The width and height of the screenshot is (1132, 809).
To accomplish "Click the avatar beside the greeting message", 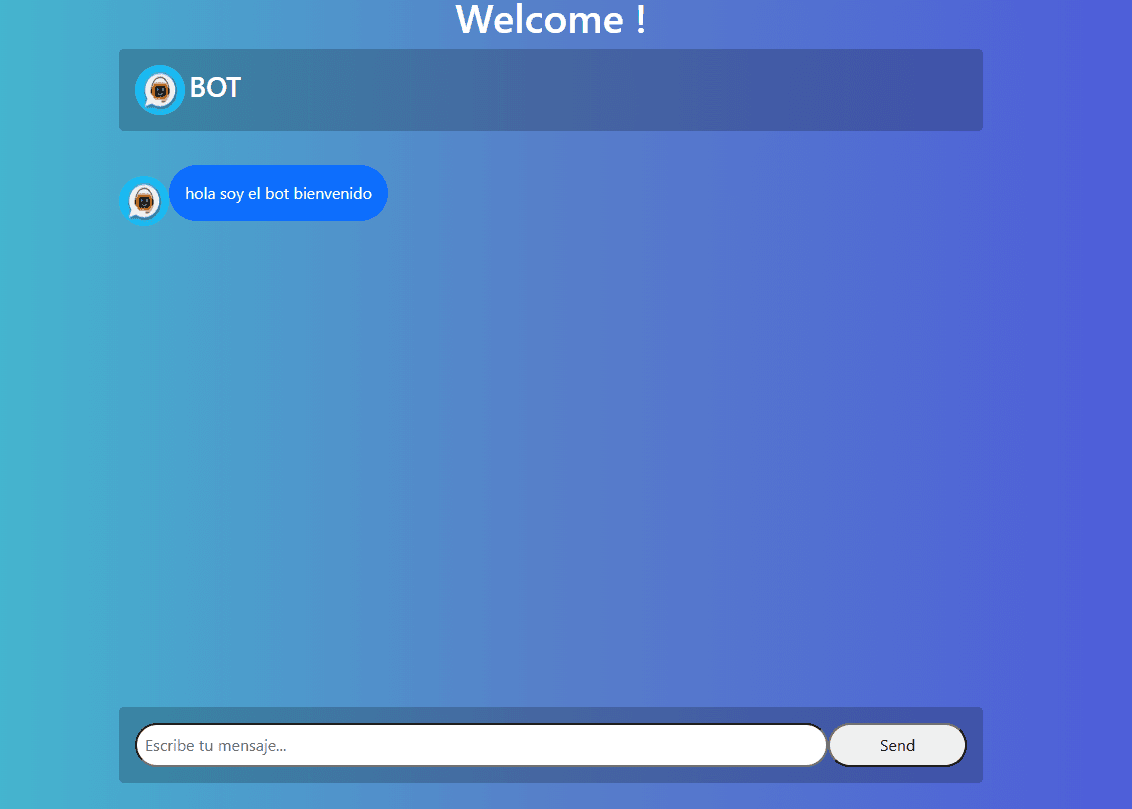I will click(x=144, y=201).
